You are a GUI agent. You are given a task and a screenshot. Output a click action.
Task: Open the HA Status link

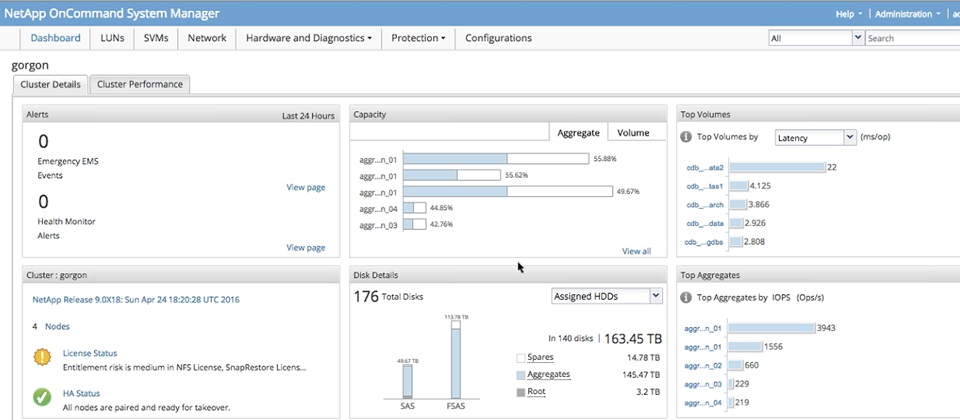tap(81, 394)
